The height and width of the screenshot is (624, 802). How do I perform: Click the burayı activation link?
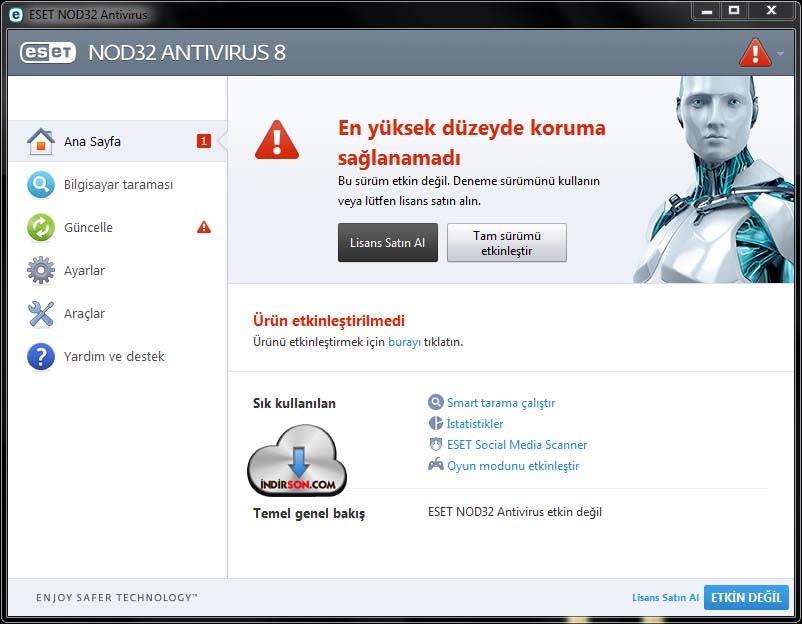(404, 342)
